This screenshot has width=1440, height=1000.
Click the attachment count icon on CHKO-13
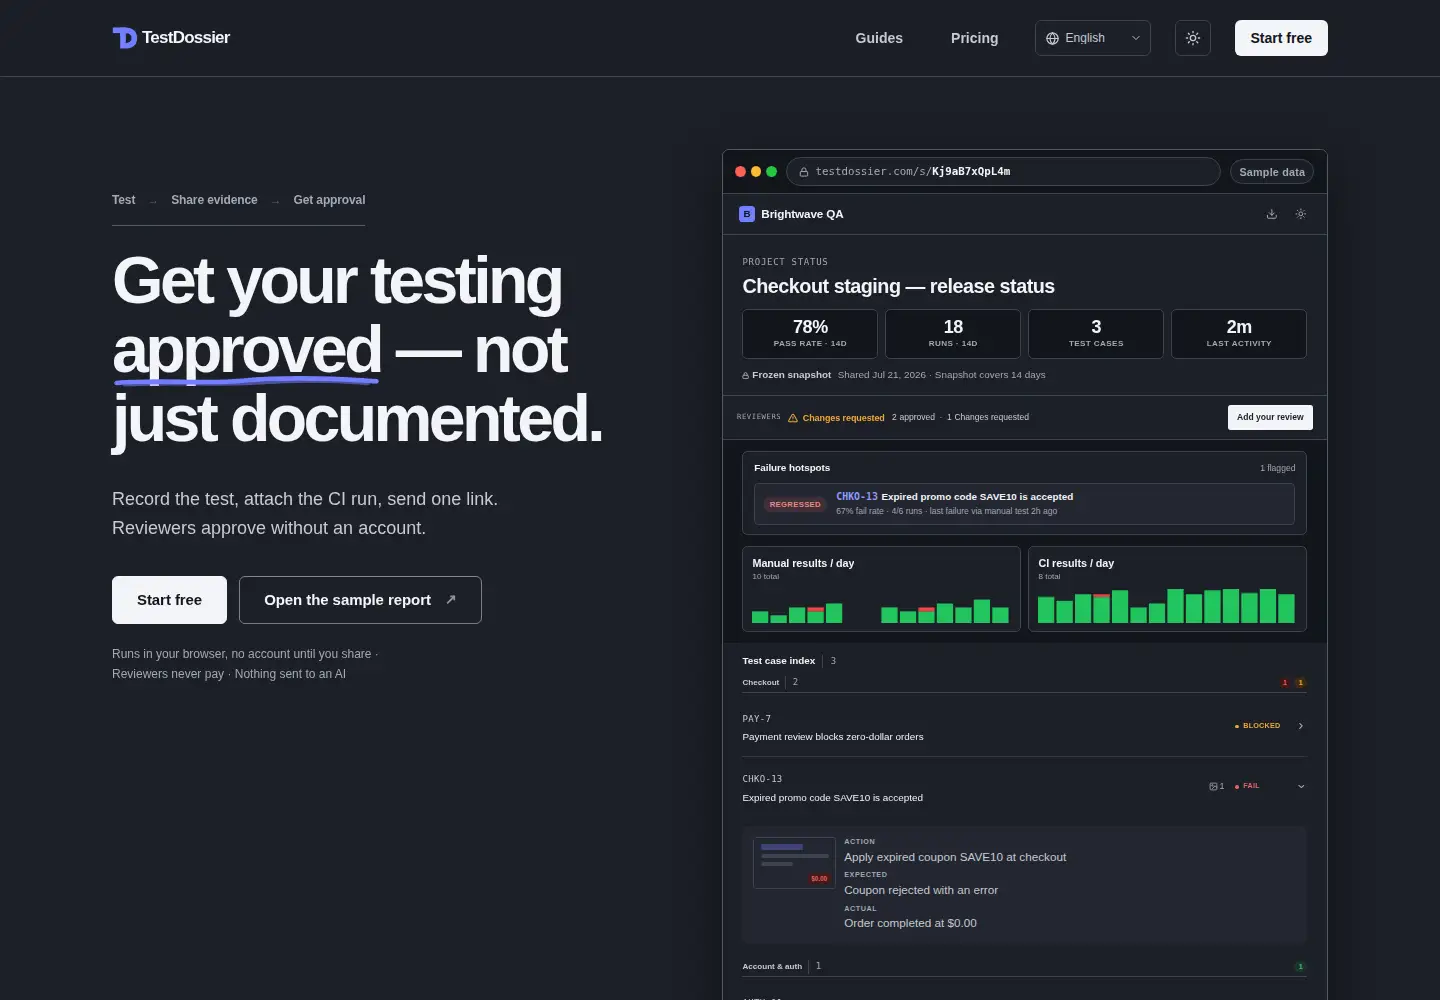tap(1216, 786)
